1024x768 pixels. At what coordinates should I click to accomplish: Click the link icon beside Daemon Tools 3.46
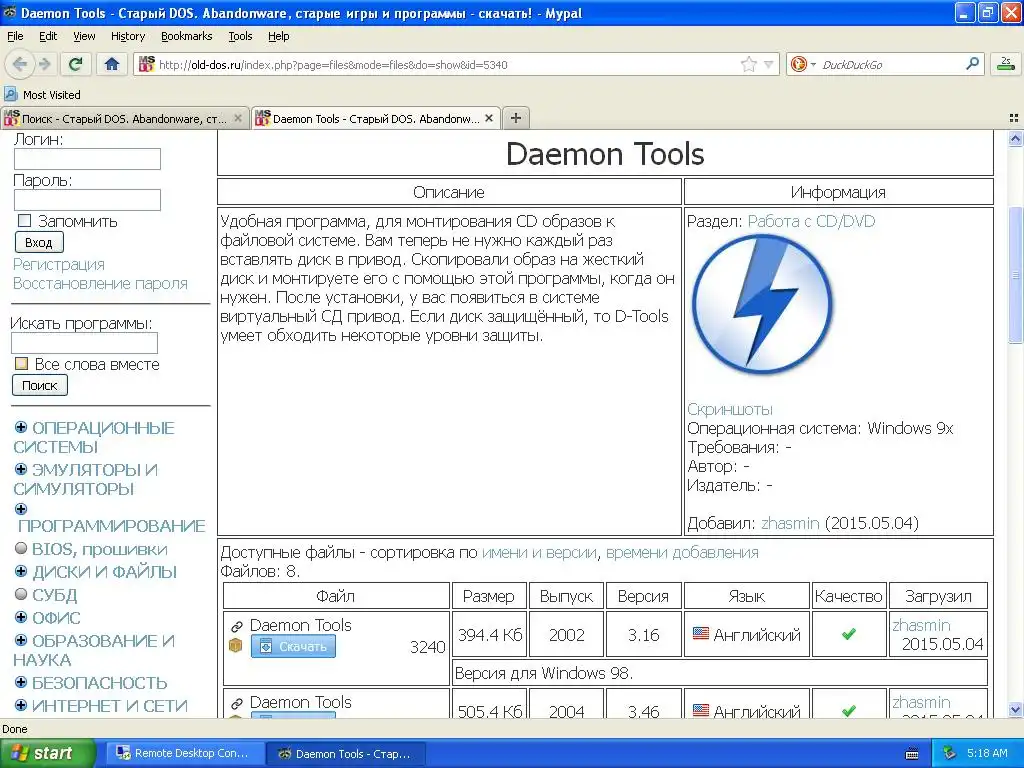coord(237,703)
